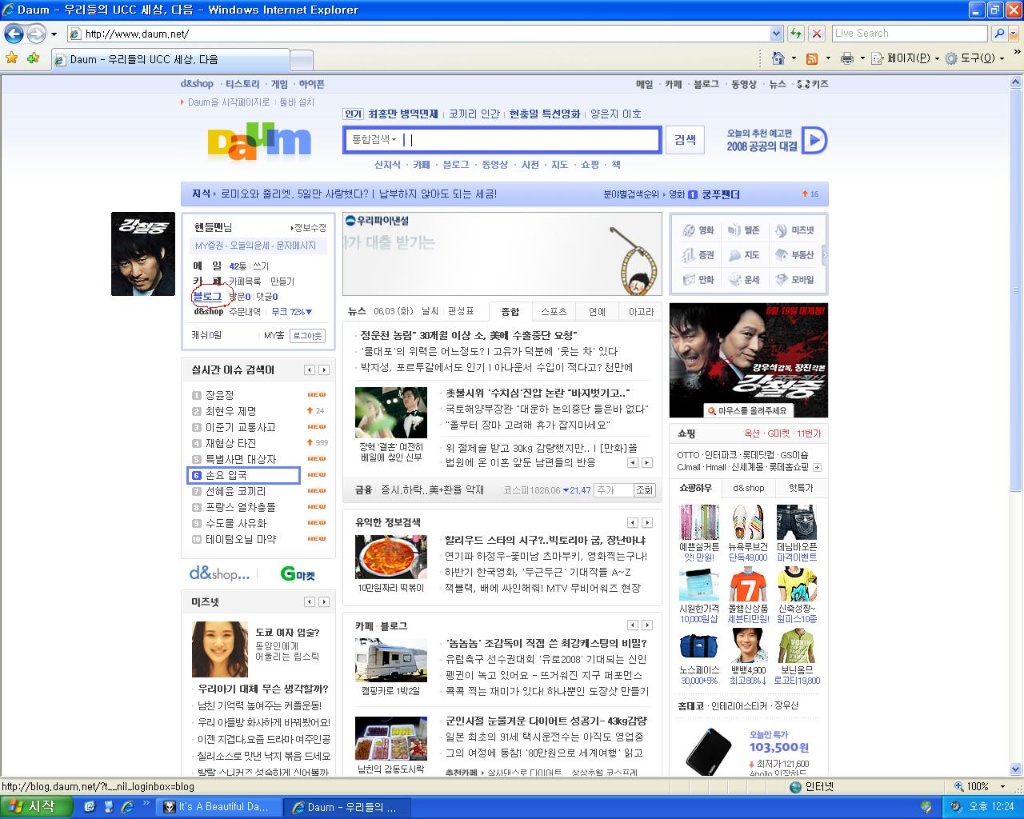Open the 지도 service icon in grid
The width and height of the screenshot is (1024, 819).
pos(744,255)
